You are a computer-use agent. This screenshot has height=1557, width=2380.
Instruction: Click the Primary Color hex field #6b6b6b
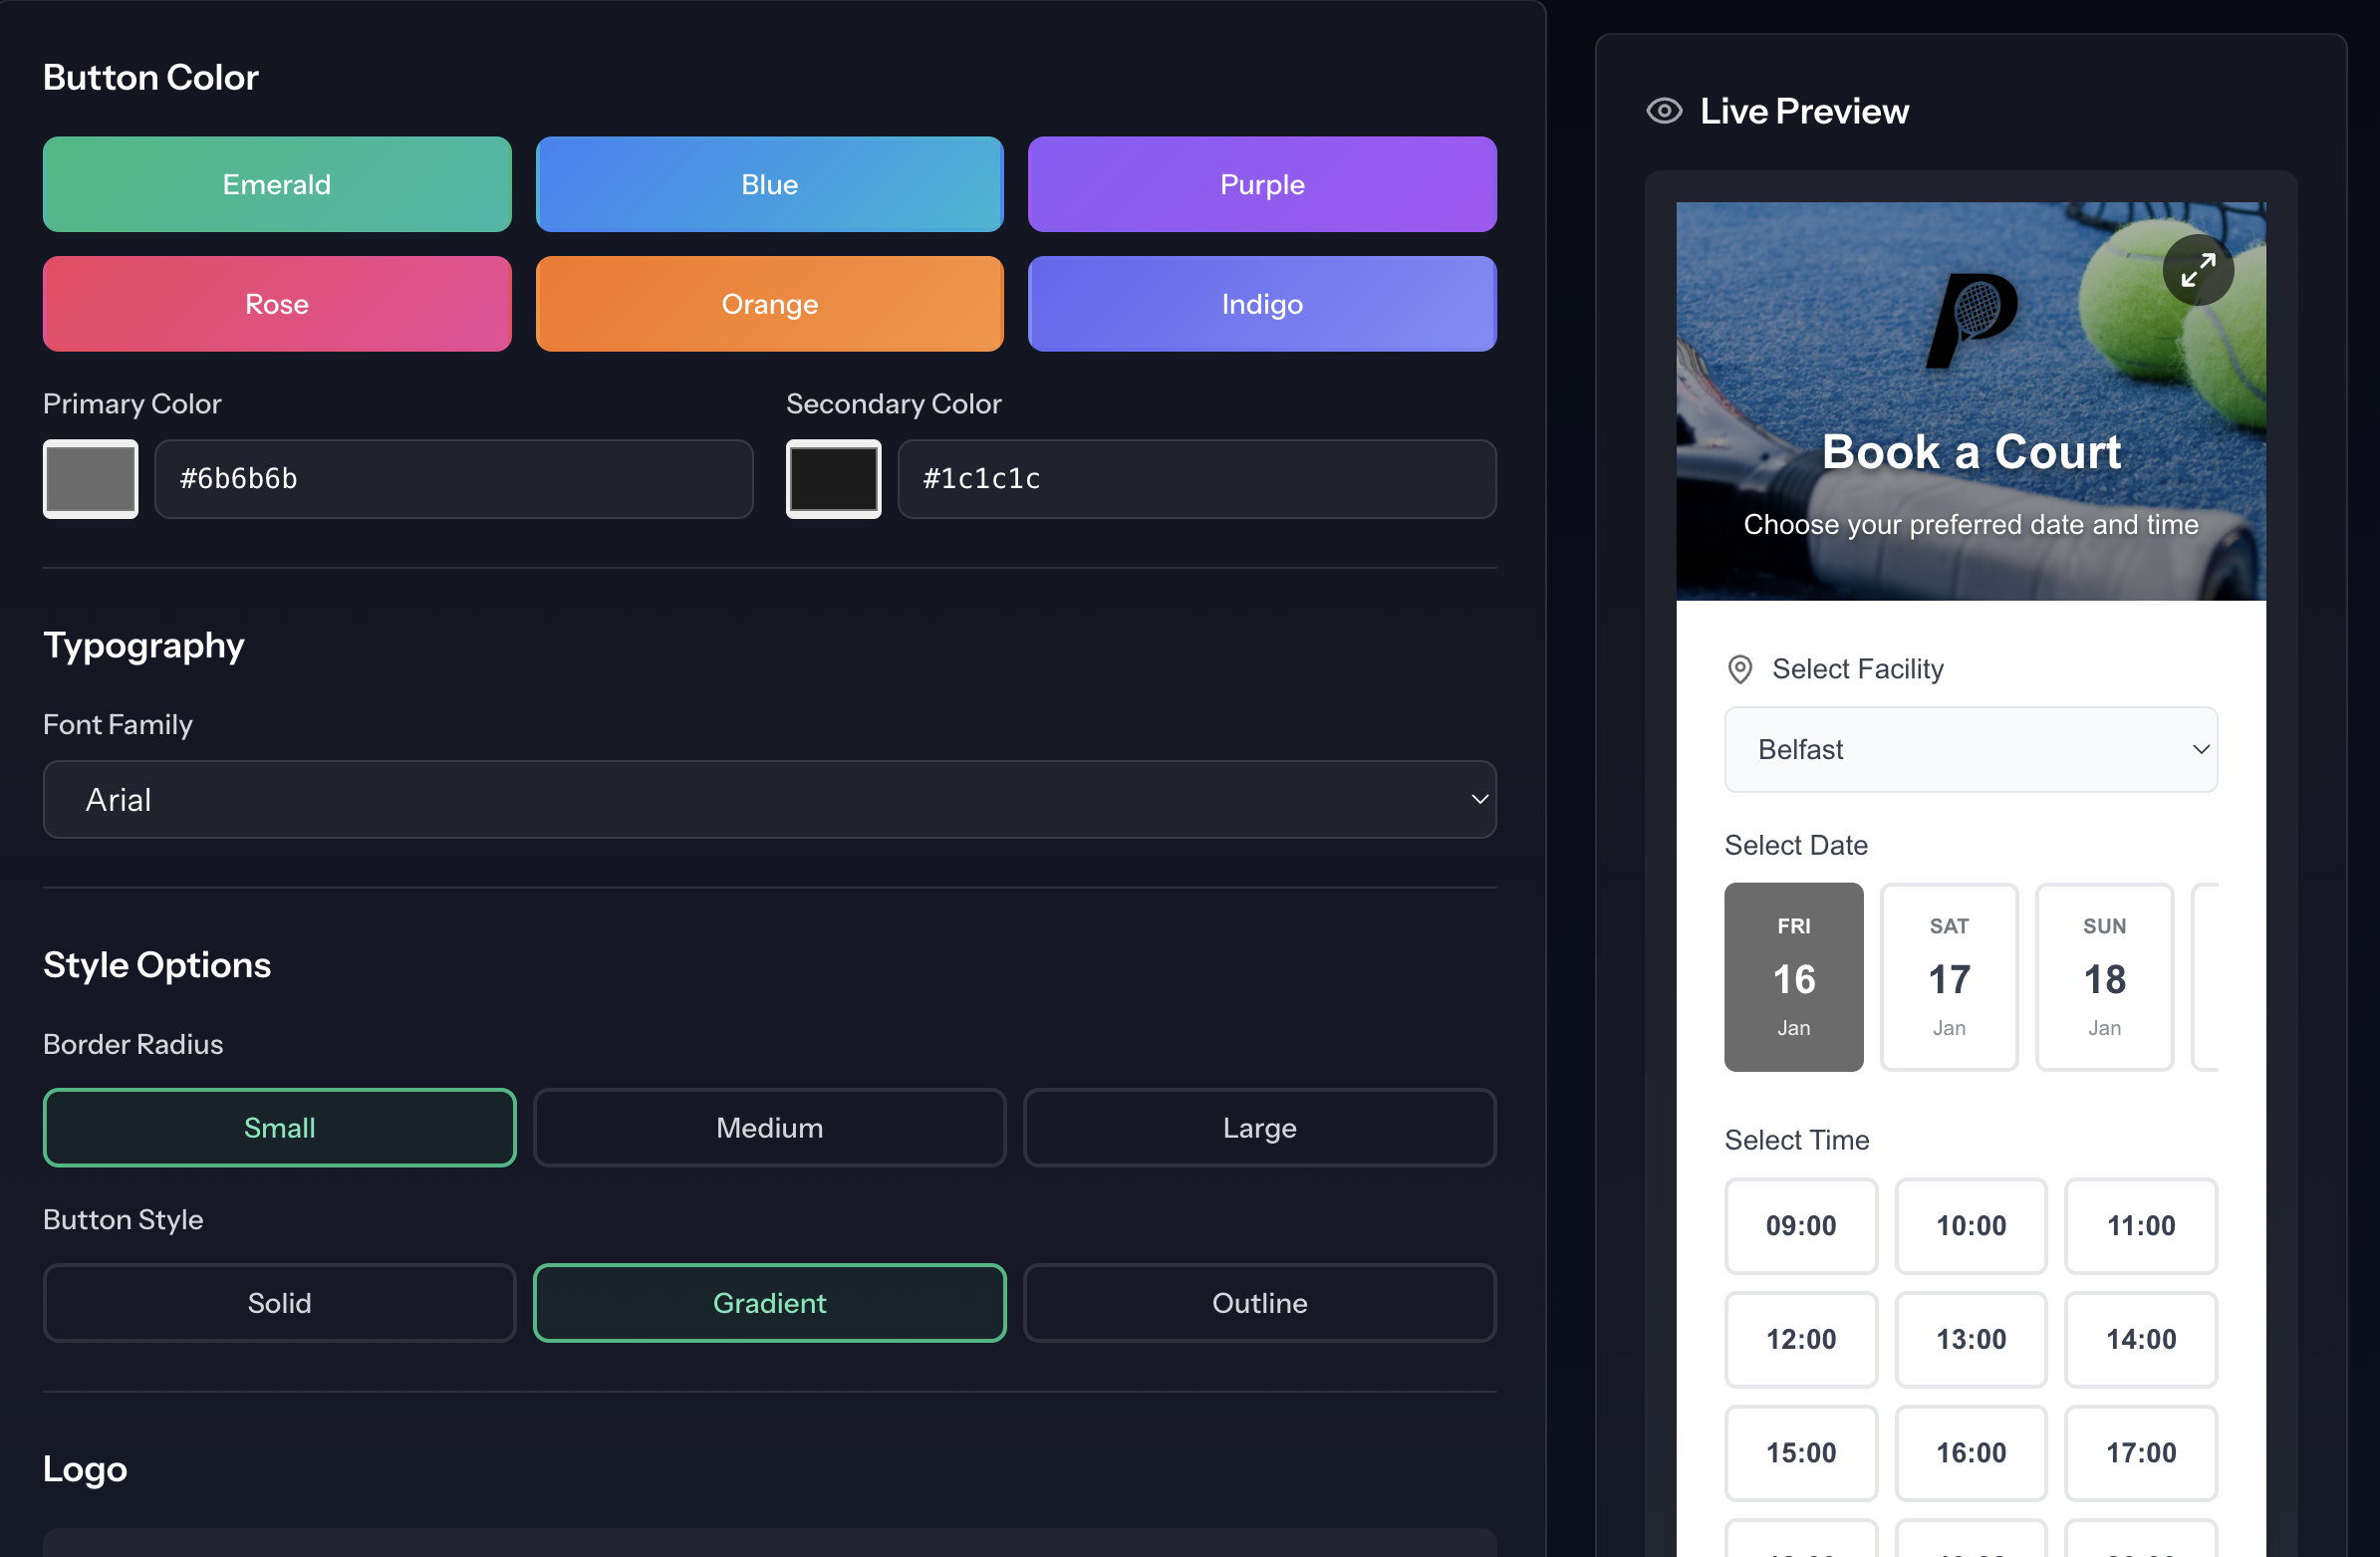[454, 479]
